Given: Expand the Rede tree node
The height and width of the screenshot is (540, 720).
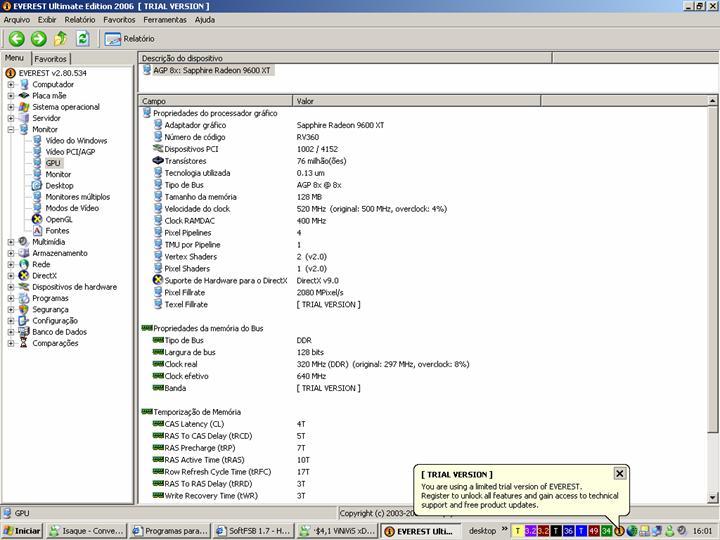Looking at the screenshot, I should [x=11, y=264].
